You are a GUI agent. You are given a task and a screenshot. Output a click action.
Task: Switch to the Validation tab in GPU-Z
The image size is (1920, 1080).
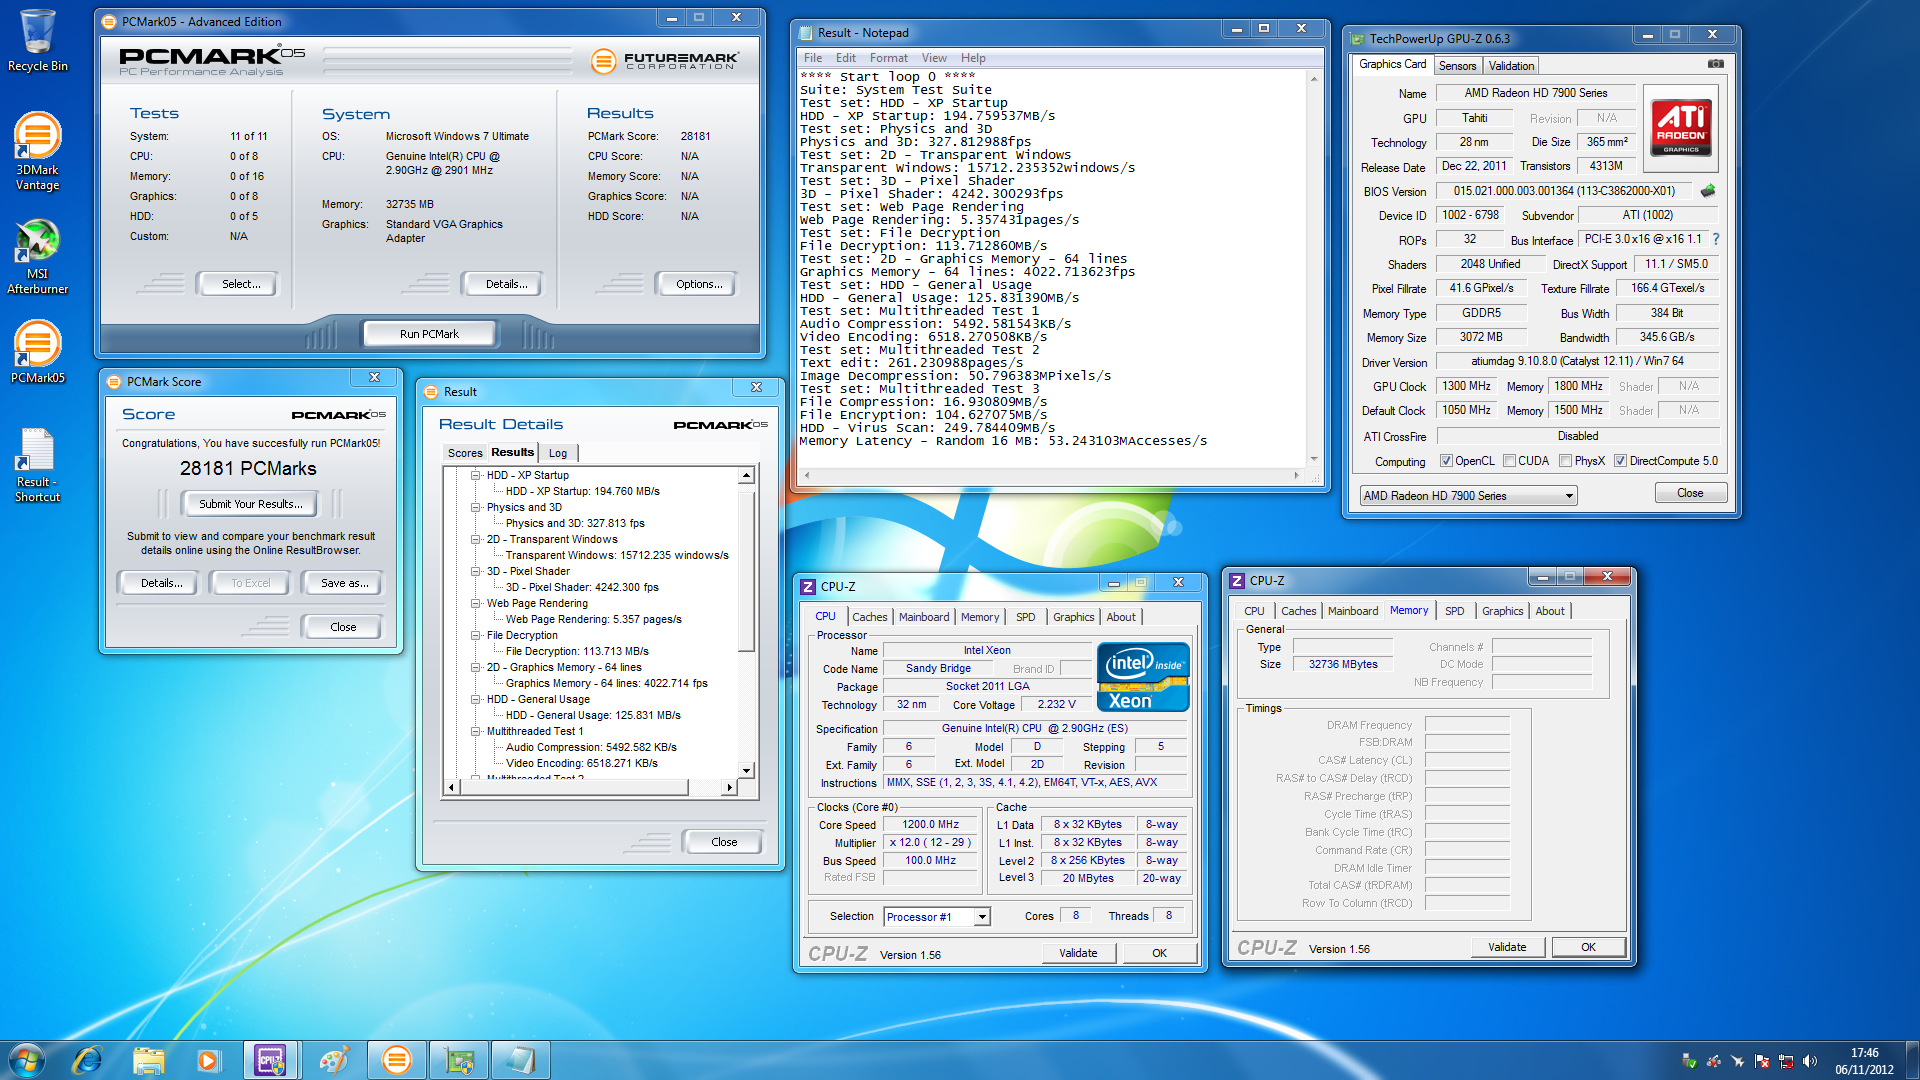1511,66
